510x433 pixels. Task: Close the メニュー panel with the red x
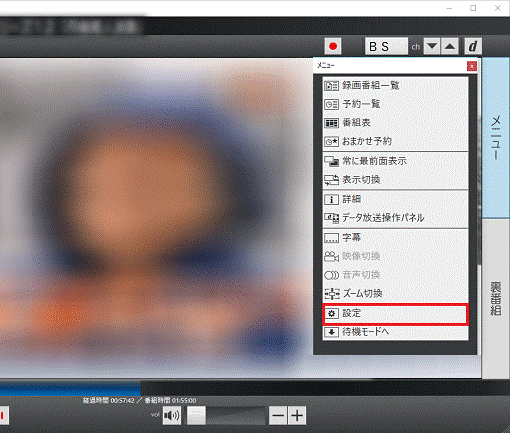(x=472, y=66)
